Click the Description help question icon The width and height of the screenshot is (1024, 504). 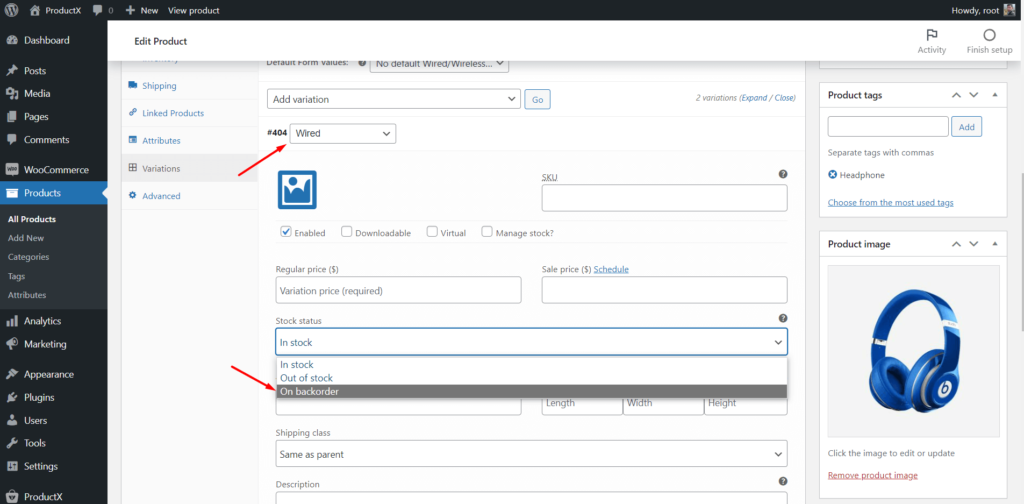coord(783,481)
